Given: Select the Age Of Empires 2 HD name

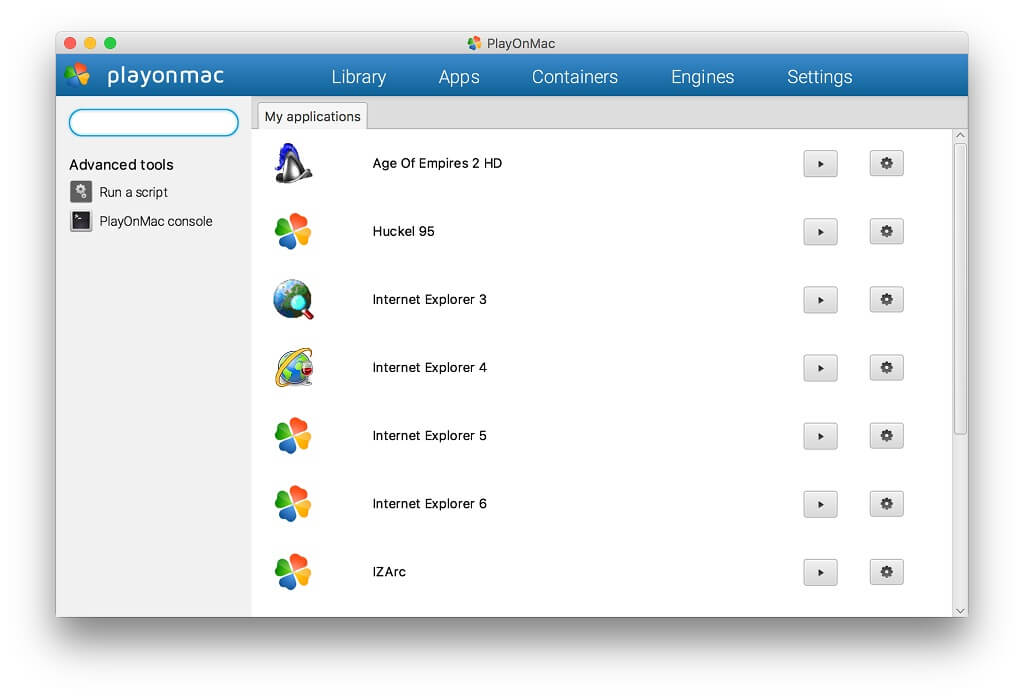Looking at the screenshot, I should tap(437, 163).
